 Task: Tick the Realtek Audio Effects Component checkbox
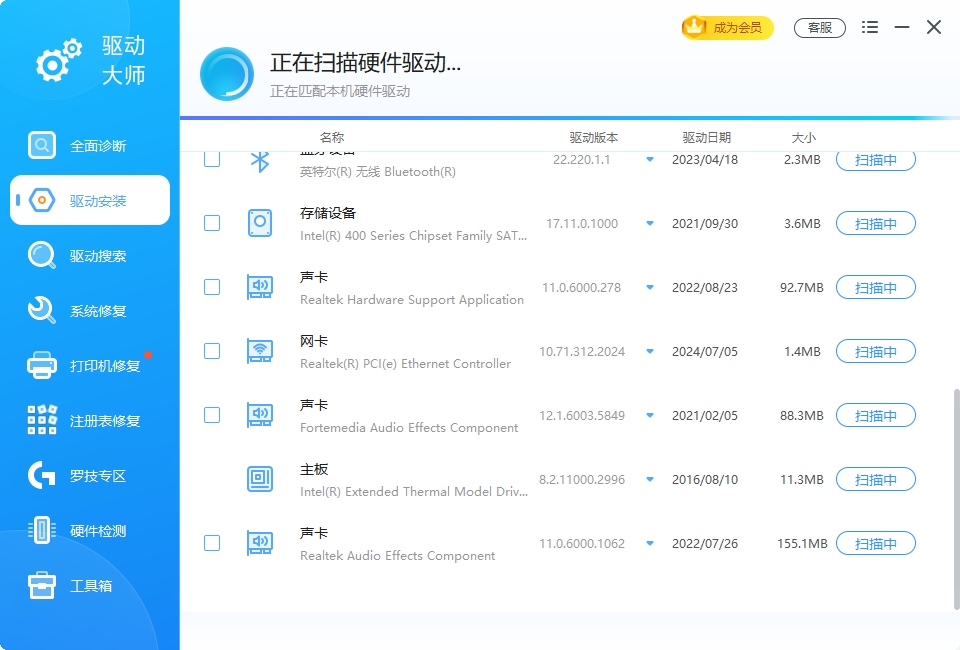[x=212, y=543]
